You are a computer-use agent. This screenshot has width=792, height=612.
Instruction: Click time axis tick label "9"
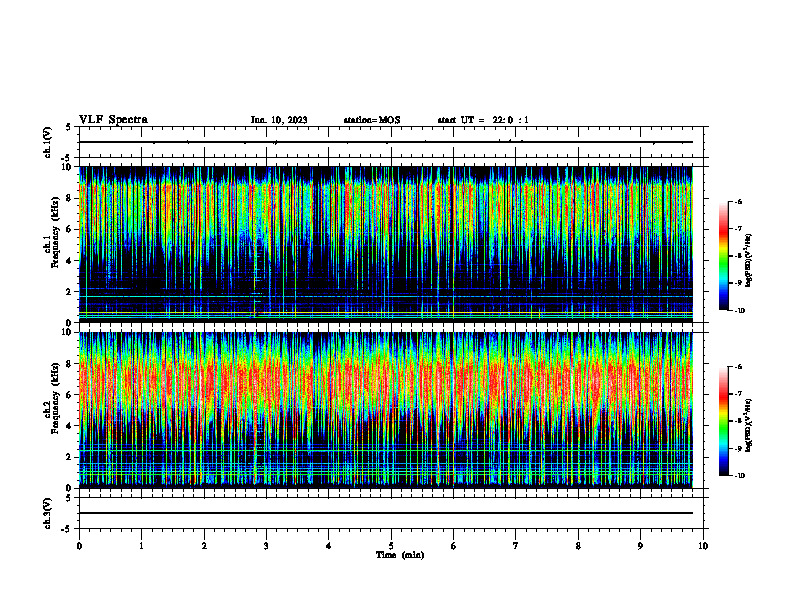pos(640,546)
